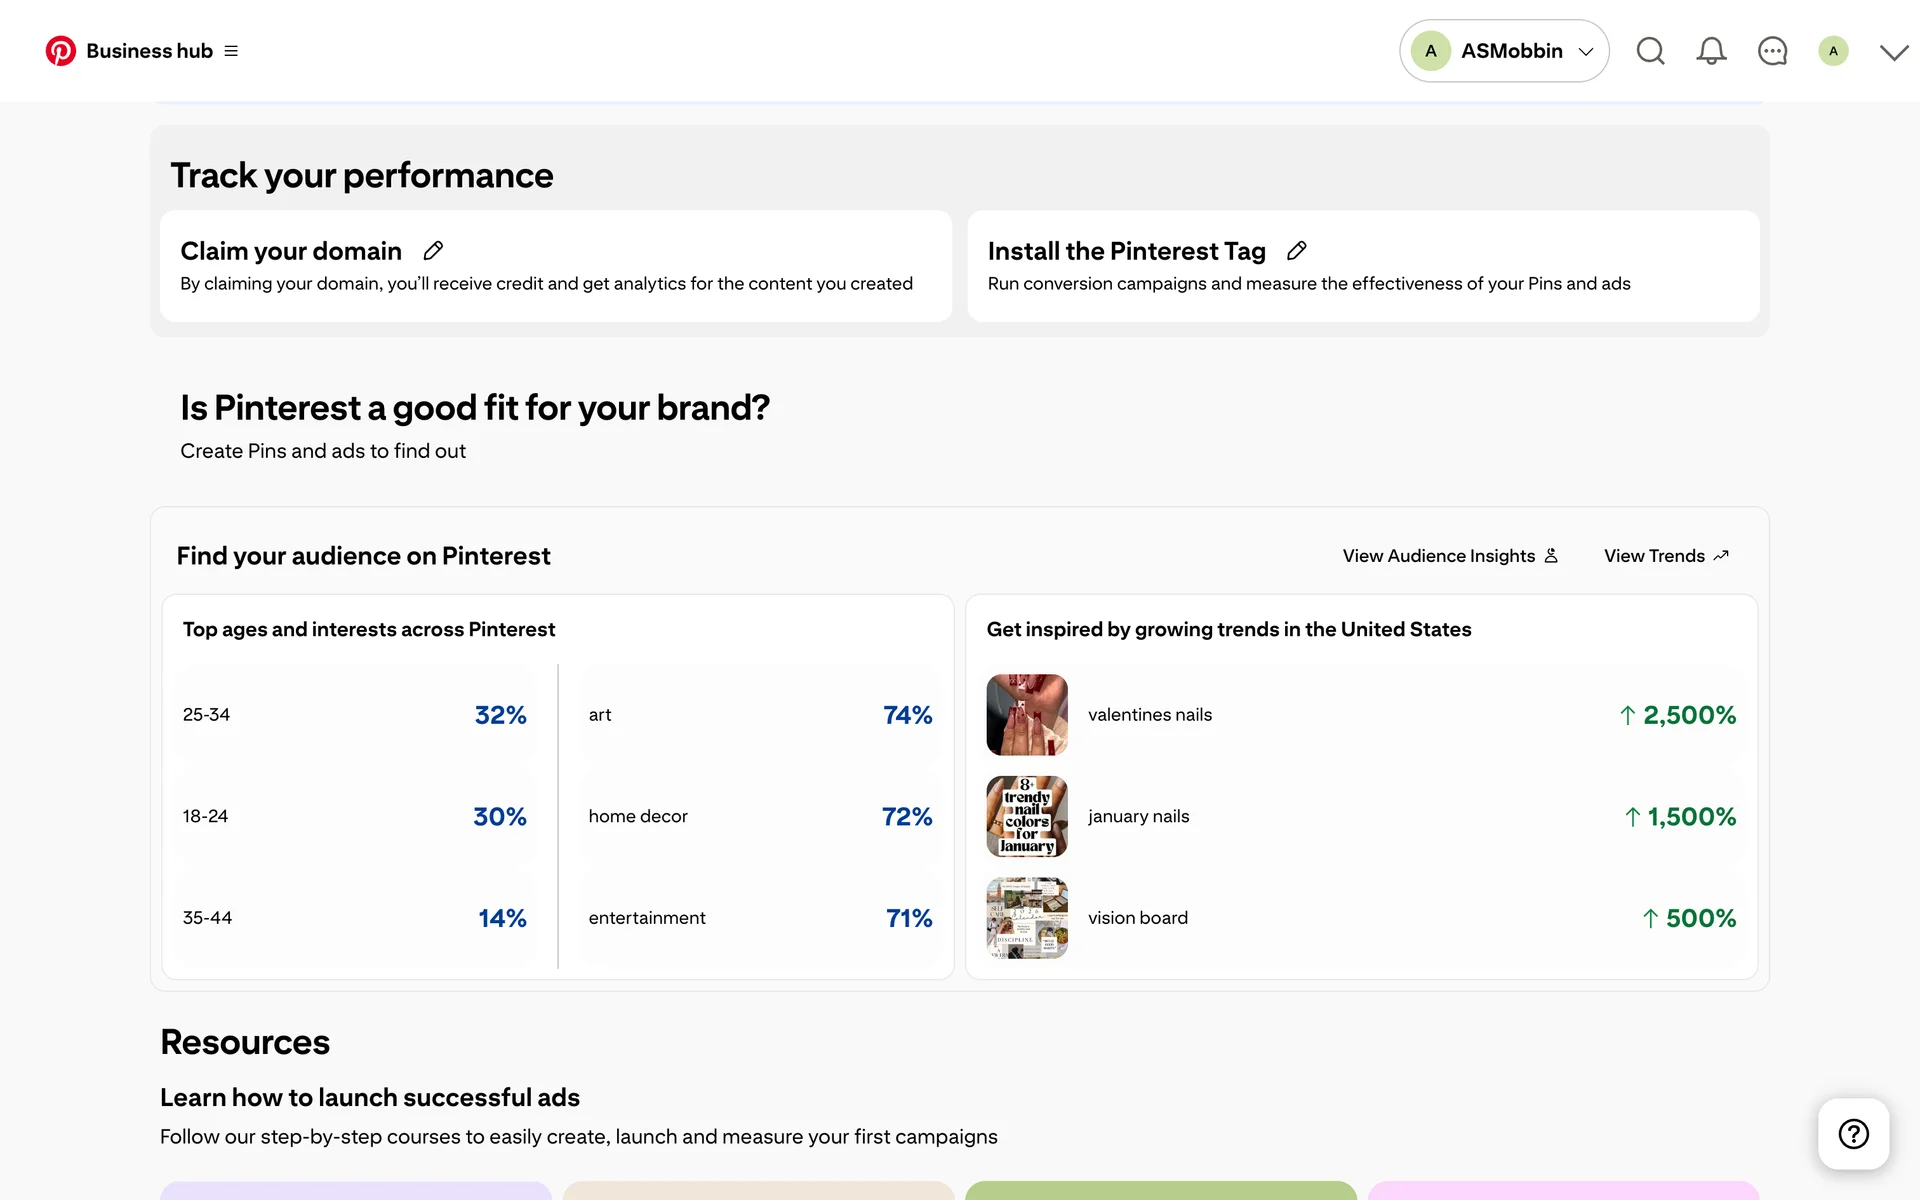Expand the far-right account chevron menu
This screenshot has height=1200, width=1920.
pos(1894,52)
